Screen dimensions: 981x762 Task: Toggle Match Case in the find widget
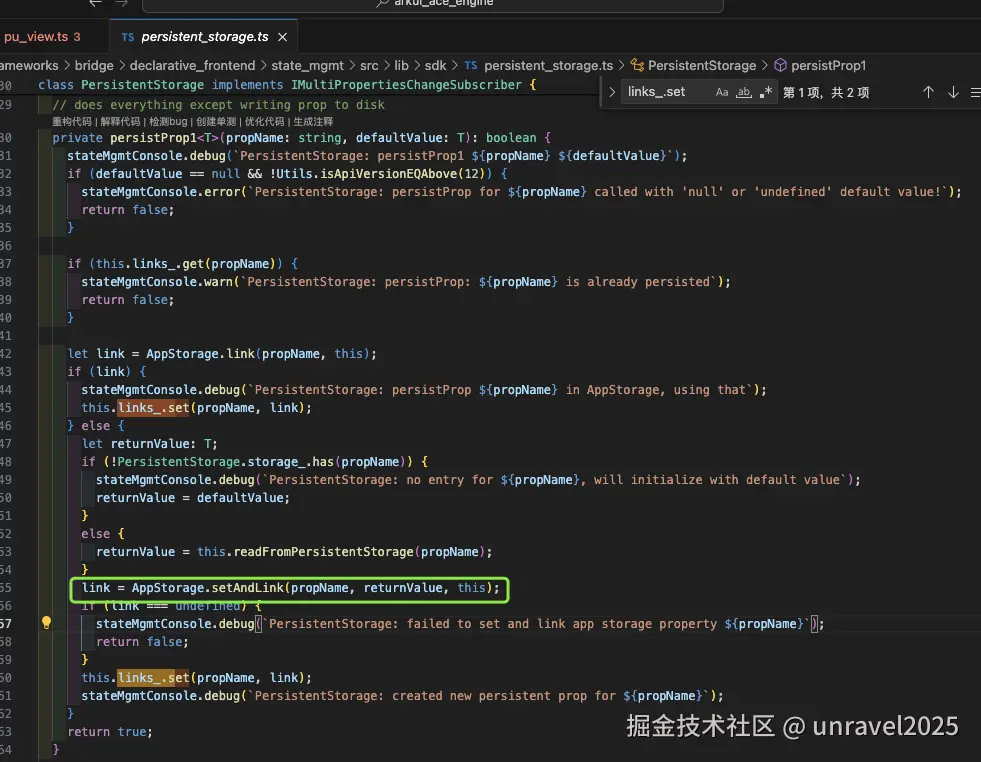click(722, 93)
